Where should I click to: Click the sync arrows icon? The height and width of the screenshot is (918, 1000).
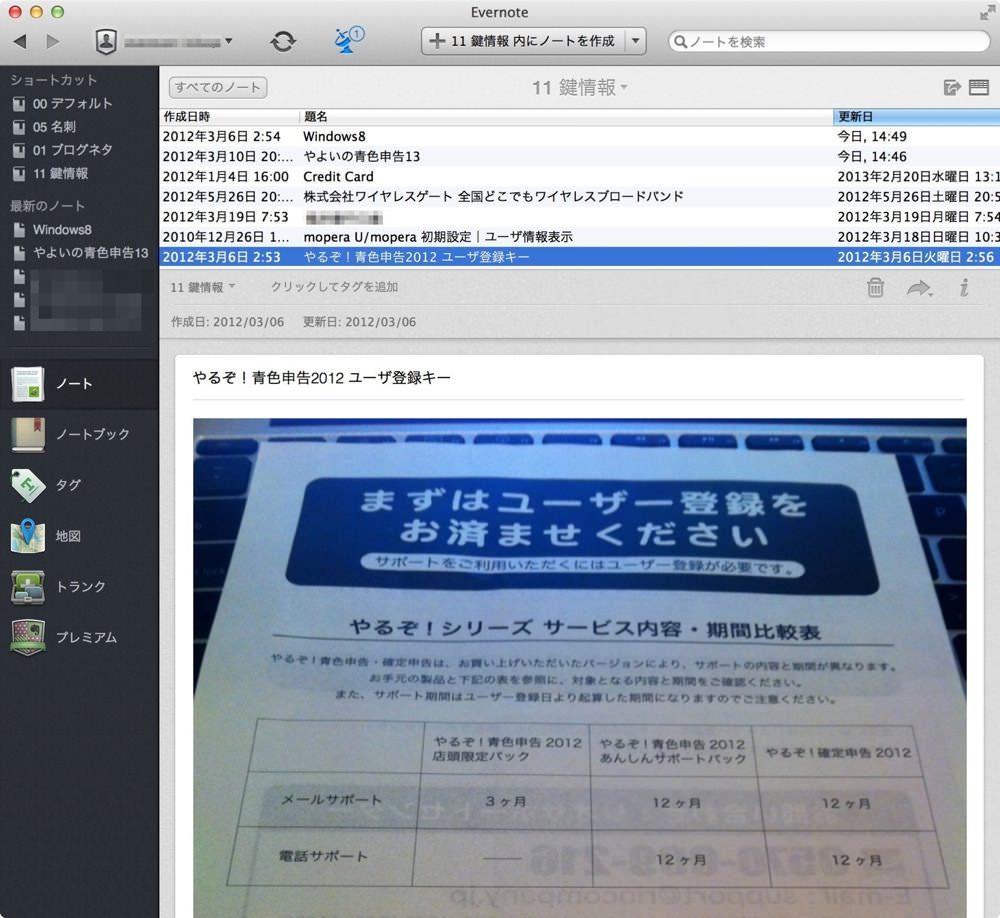(283, 42)
